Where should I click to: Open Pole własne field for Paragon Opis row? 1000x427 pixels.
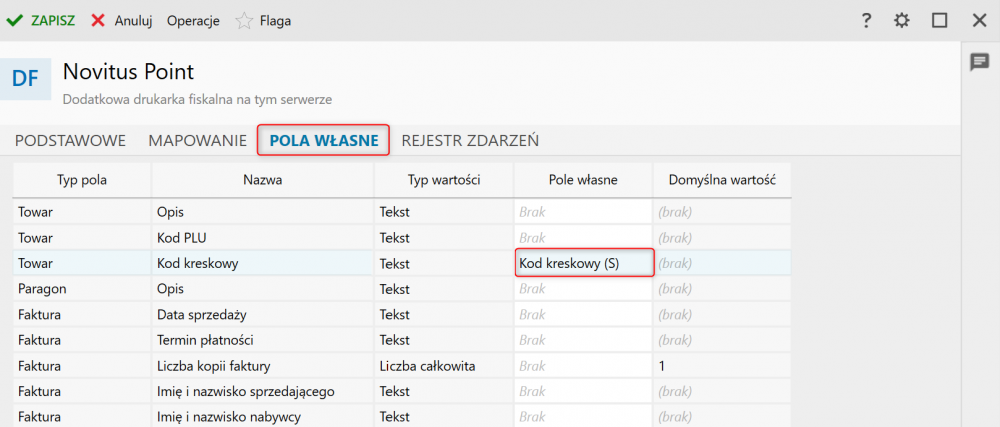click(583, 289)
